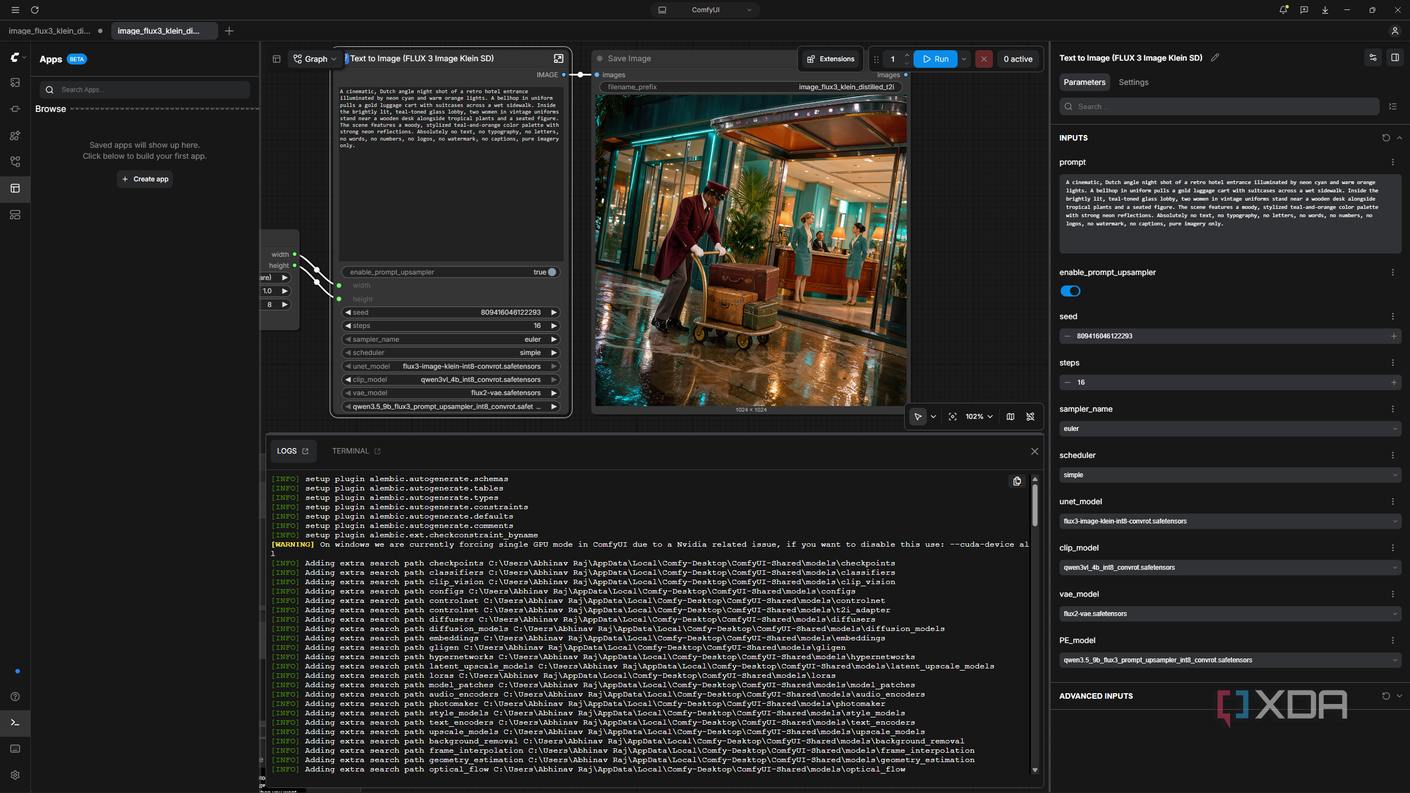1410x793 pixels.
Task: Switch to the TERMINAL tab
Action: [x=356, y=451]
